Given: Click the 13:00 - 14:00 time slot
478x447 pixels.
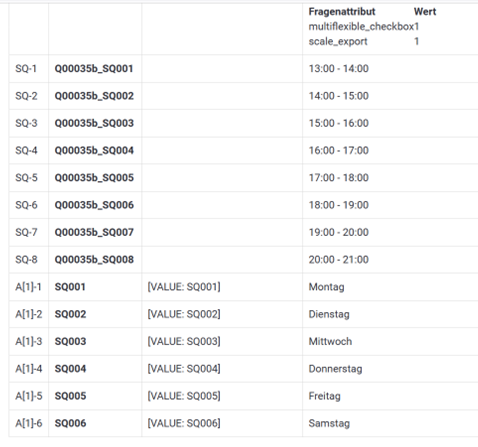Looking at the screenshot, I should click(338, 69).
